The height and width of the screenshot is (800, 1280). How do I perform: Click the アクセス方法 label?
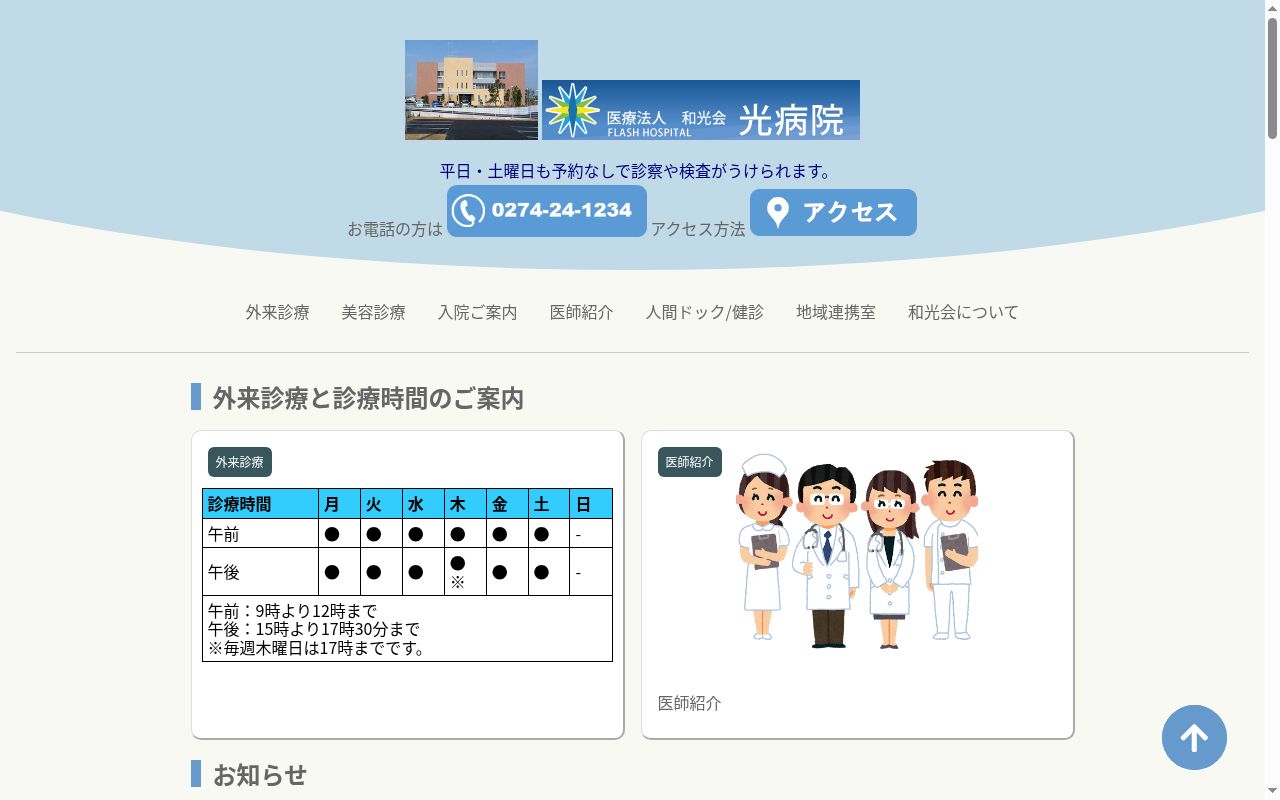[x=698, y=229]
